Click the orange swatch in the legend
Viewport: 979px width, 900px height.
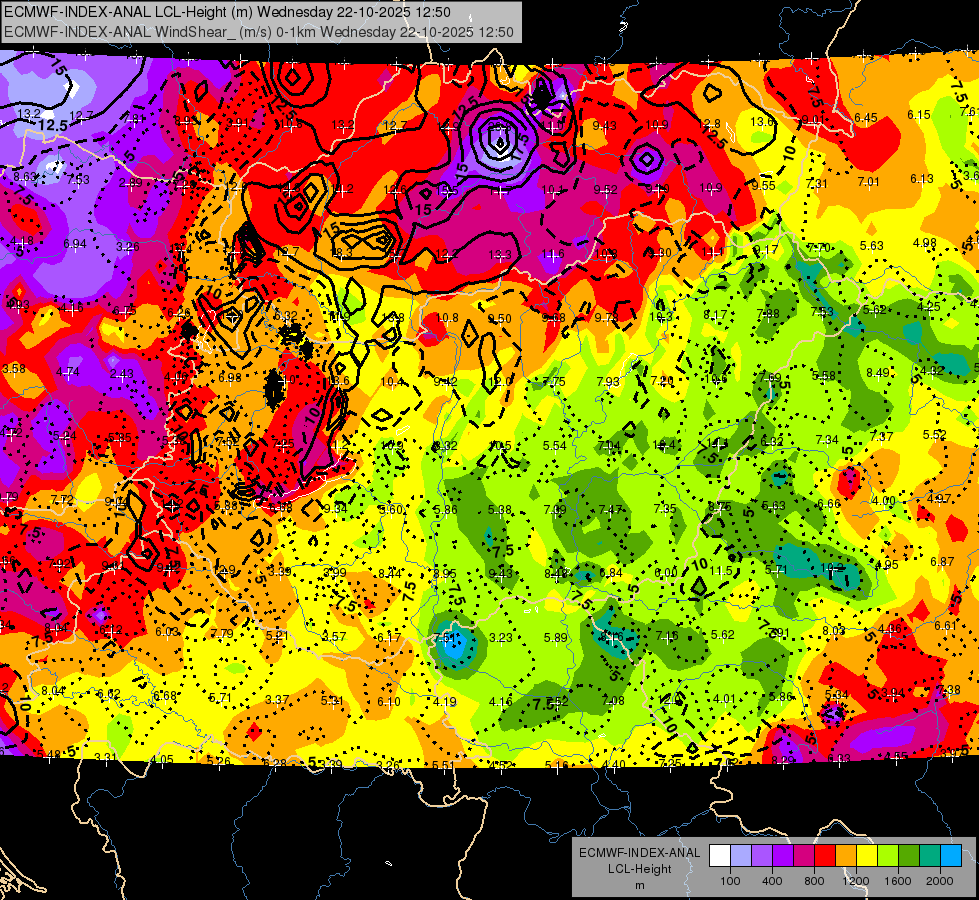tap(847, 855)
